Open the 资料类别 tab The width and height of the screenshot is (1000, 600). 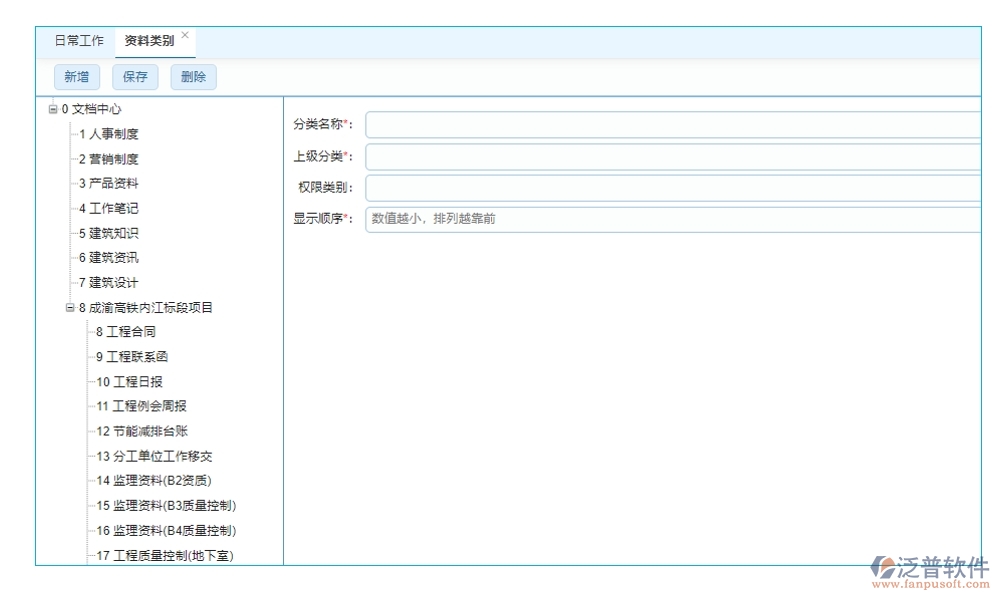150,41
